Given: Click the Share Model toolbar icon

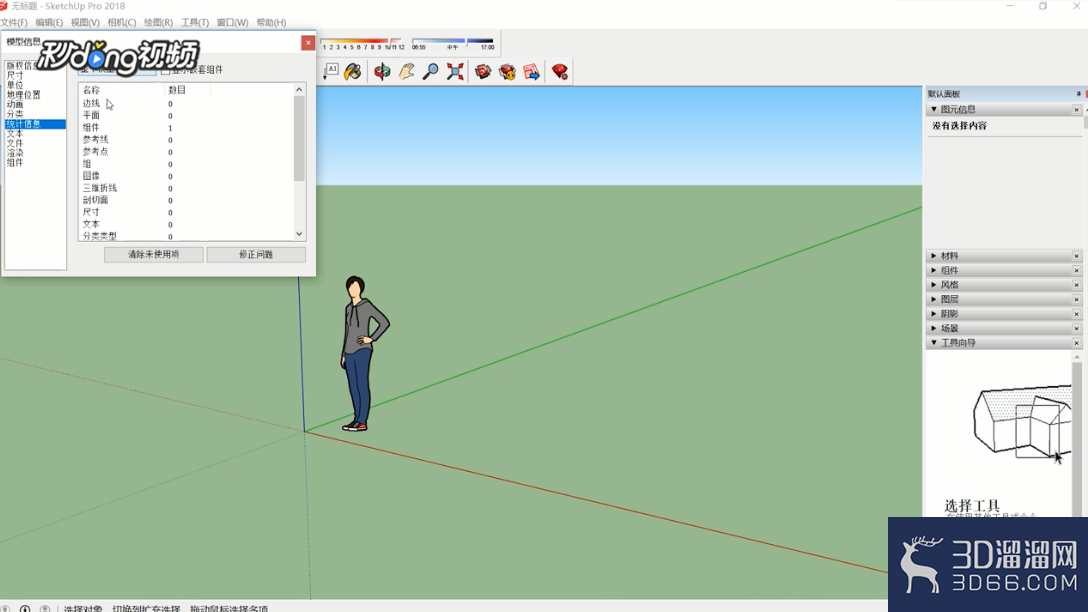Looking at the screenshot, I should click(507, 71).
